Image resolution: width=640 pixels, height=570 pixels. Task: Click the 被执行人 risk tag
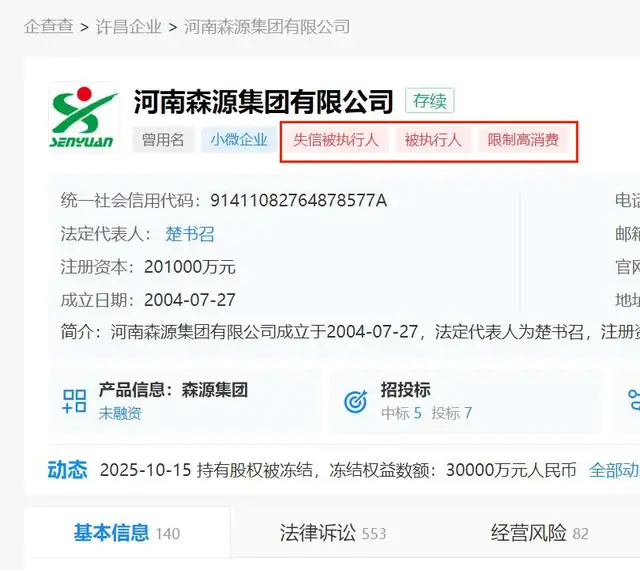[433, 140]
